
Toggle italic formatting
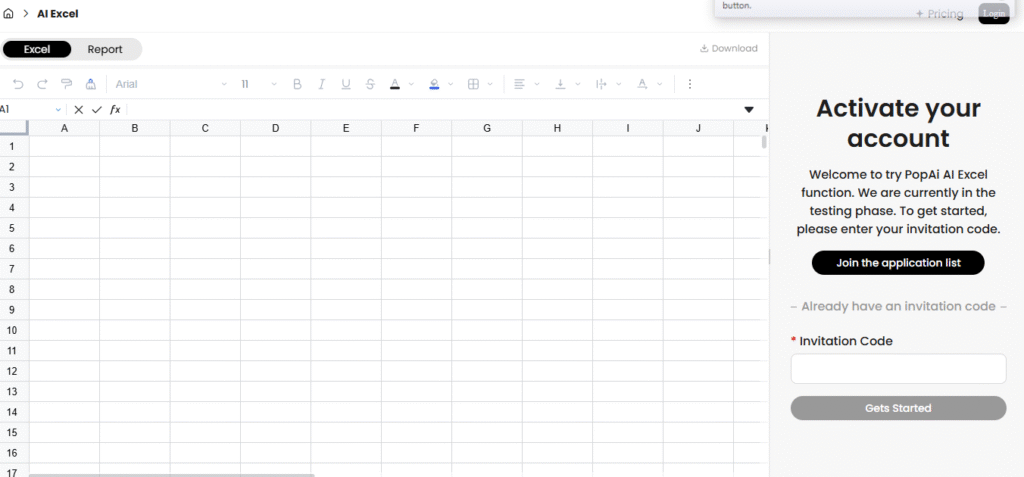(321, 84)
